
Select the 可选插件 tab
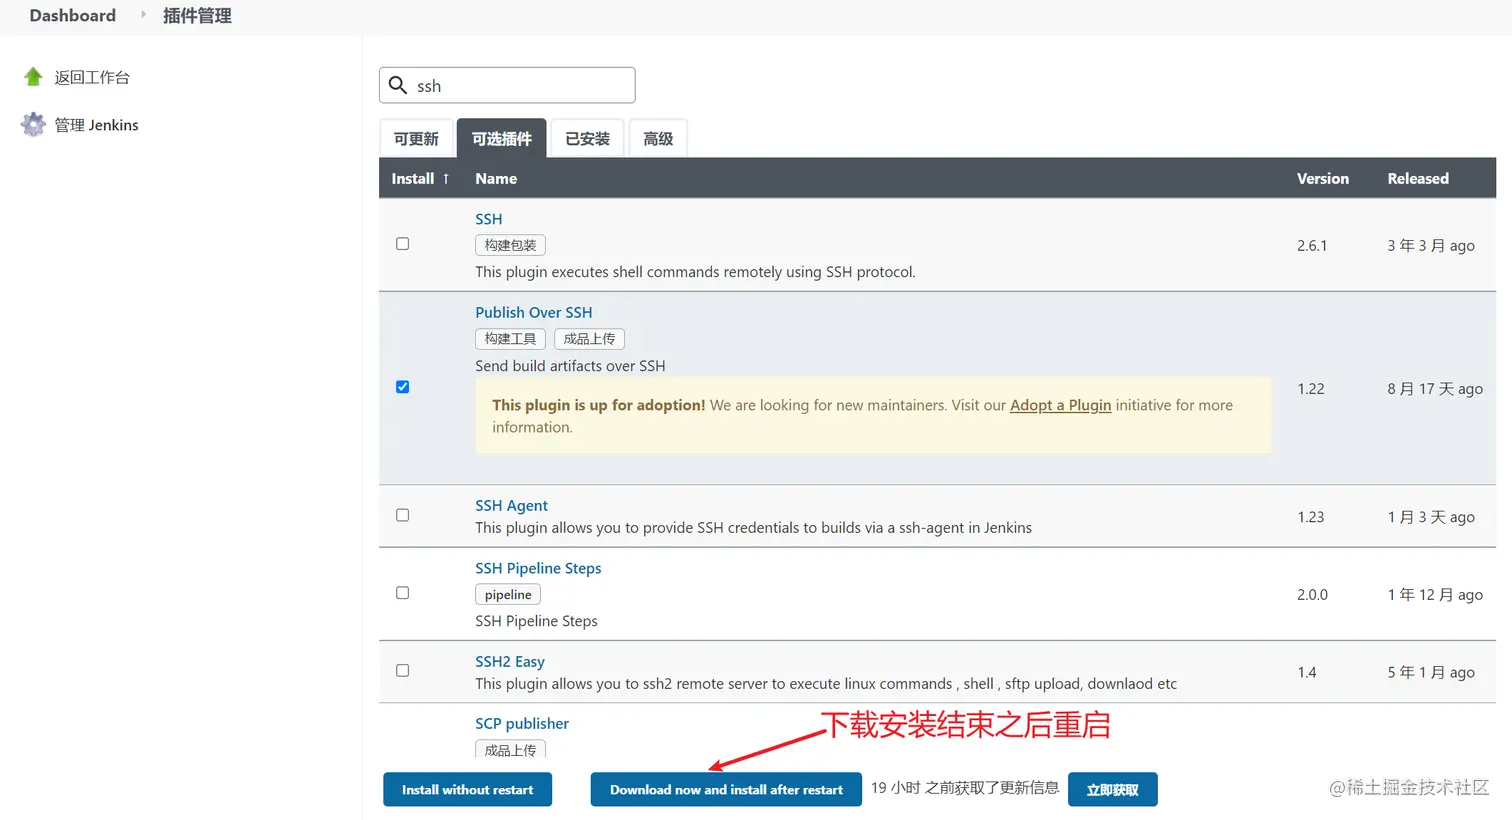coord(502,139)
